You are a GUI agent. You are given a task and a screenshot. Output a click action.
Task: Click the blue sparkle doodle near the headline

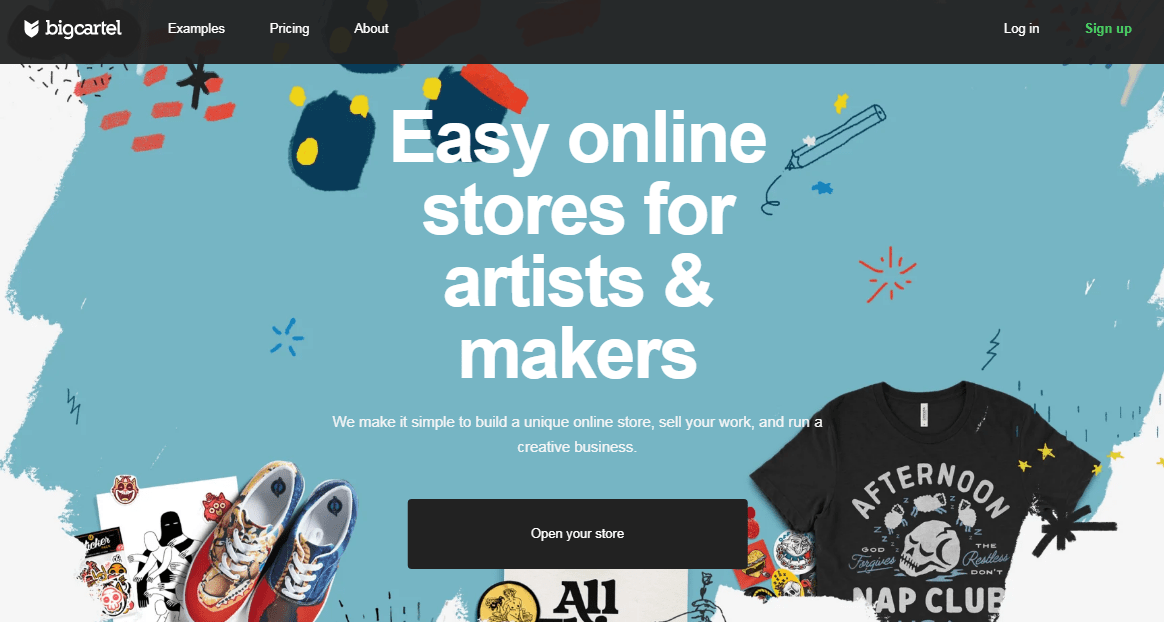(287, 338)
